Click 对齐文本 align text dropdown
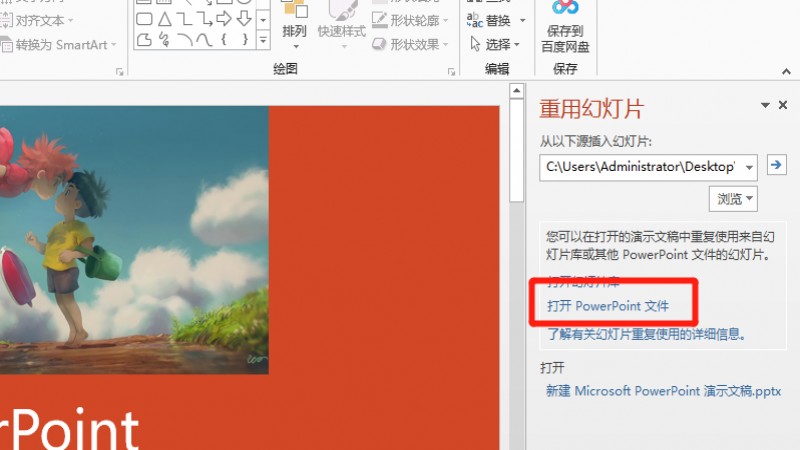800x450 pixels. [x=37, y=21]
